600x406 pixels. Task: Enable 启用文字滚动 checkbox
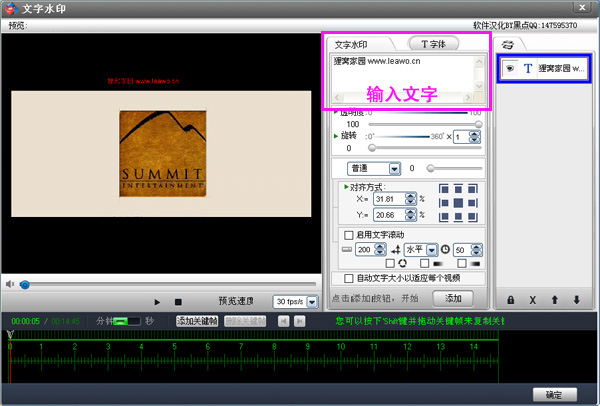pos(348,235)
